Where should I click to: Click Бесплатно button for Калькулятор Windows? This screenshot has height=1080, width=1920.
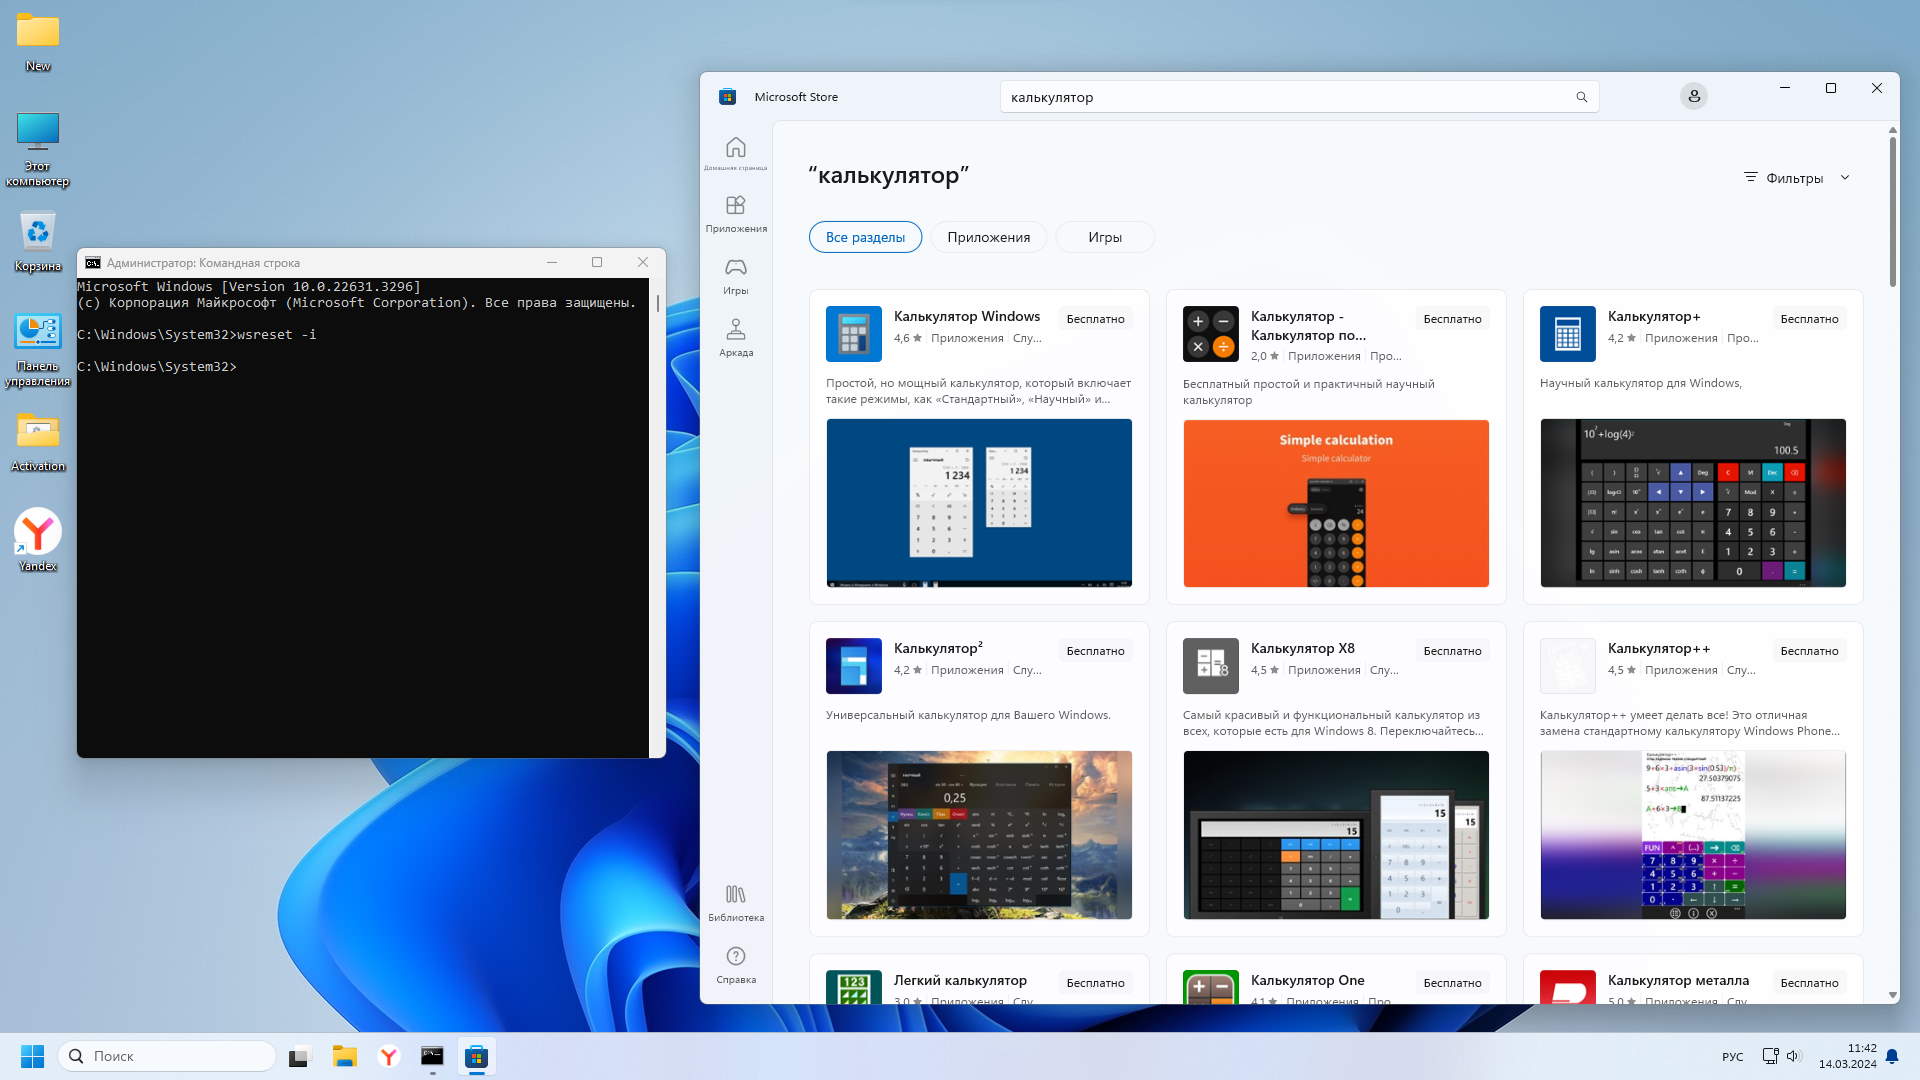(1095, 319)
